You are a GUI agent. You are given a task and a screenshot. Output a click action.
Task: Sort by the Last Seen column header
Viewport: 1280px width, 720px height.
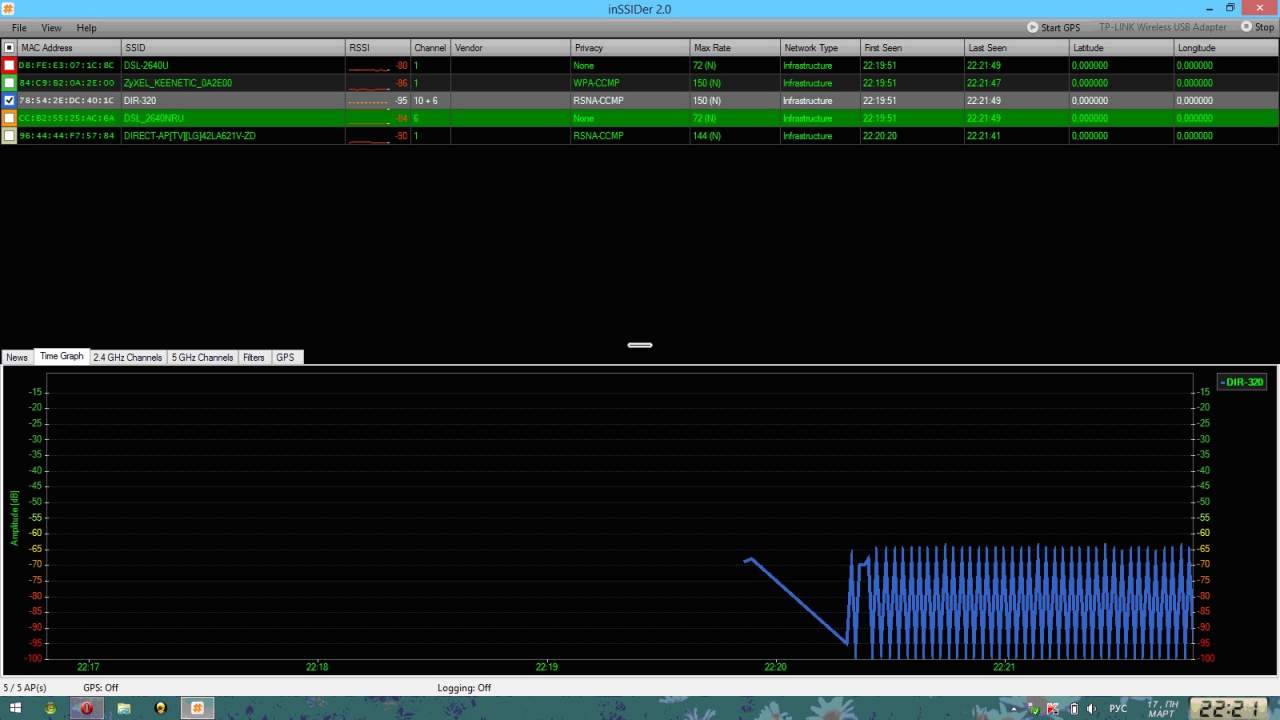coord(1017,47)
